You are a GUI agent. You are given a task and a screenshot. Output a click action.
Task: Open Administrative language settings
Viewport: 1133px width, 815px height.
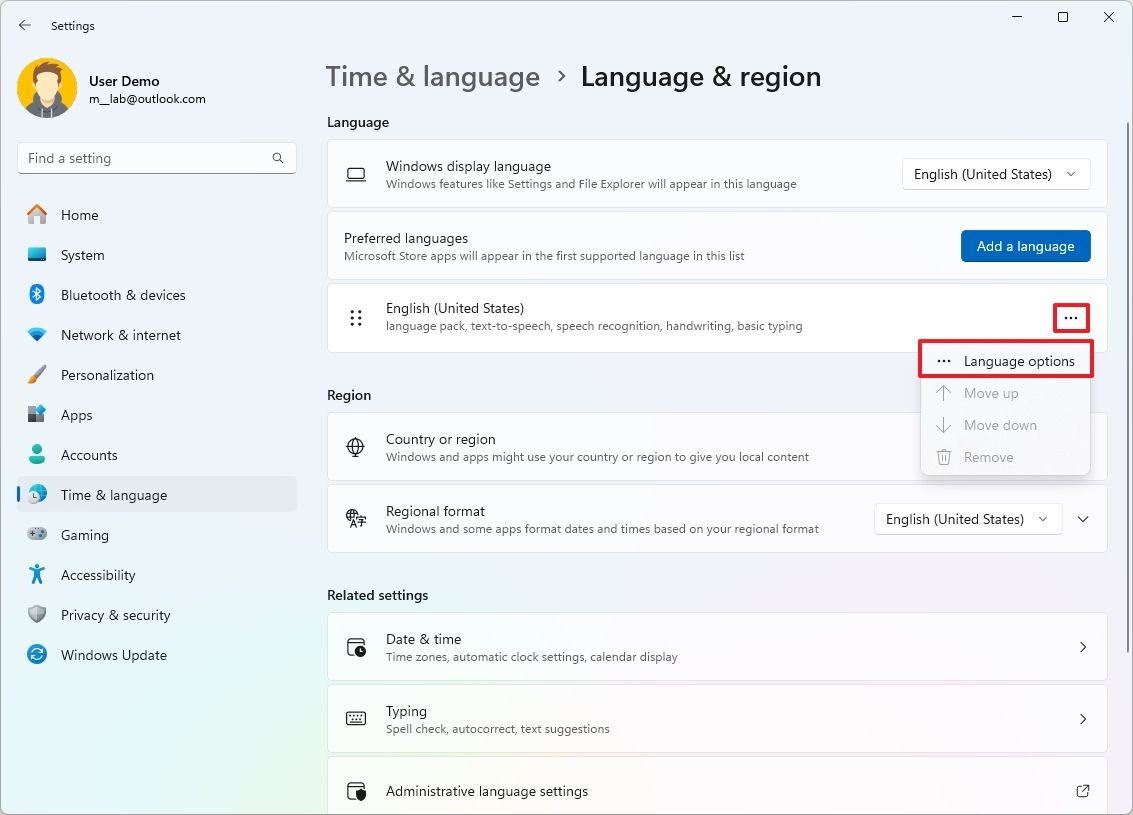(x=716, y=791)
